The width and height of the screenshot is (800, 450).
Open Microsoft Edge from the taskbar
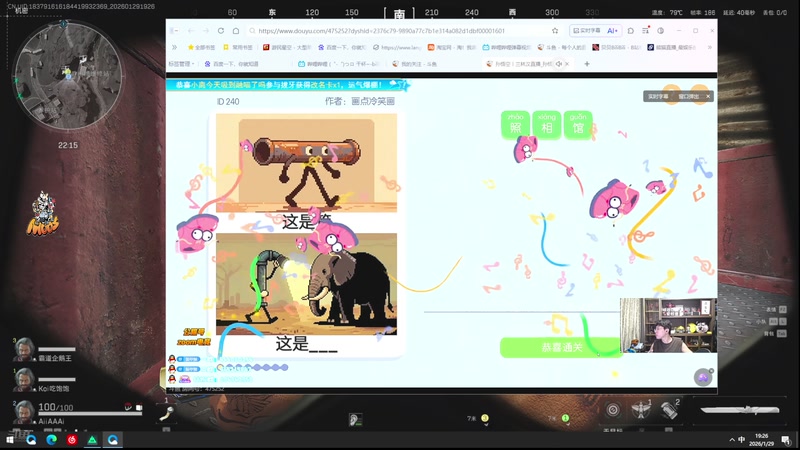(x=52, y=439)
